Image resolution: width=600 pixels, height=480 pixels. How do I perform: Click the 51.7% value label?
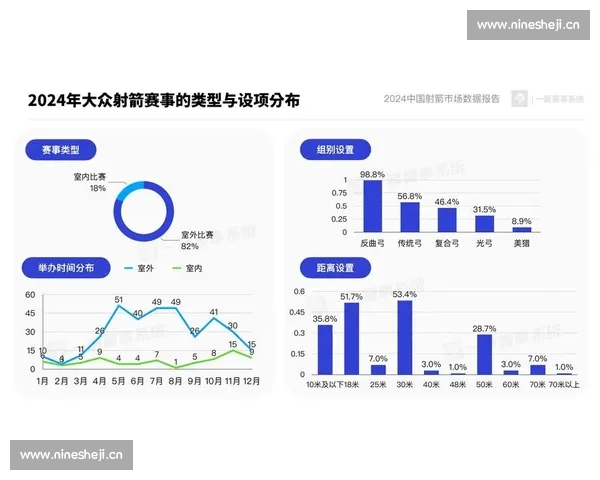351,297
